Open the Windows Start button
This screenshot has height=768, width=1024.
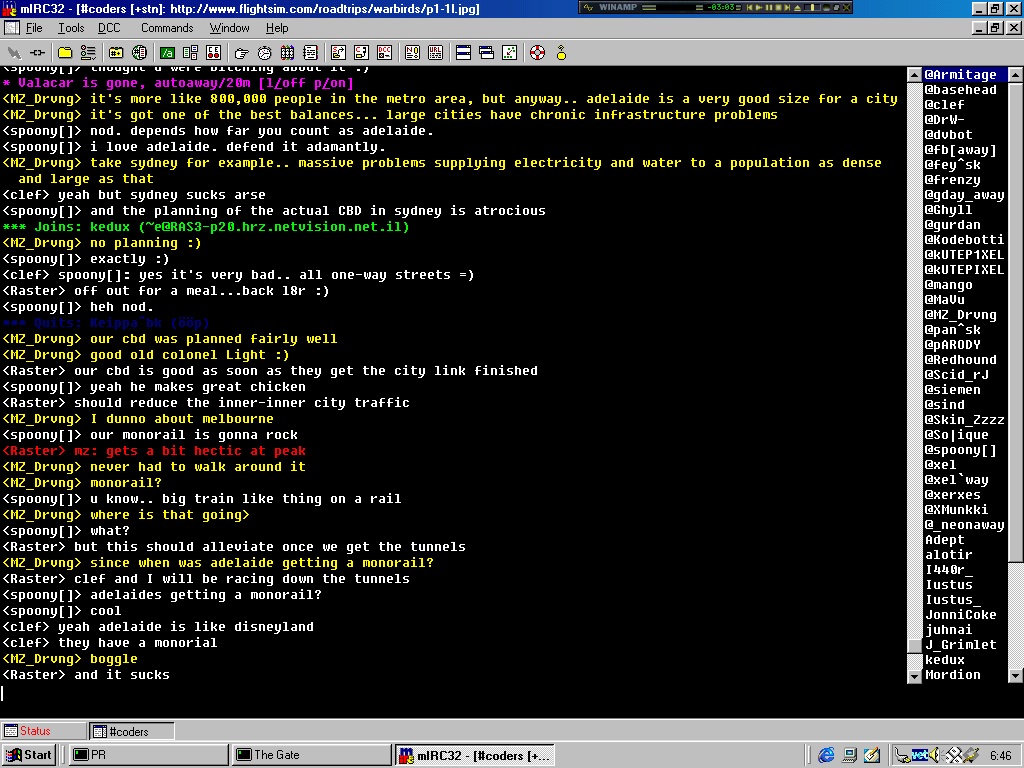(29, 755)
